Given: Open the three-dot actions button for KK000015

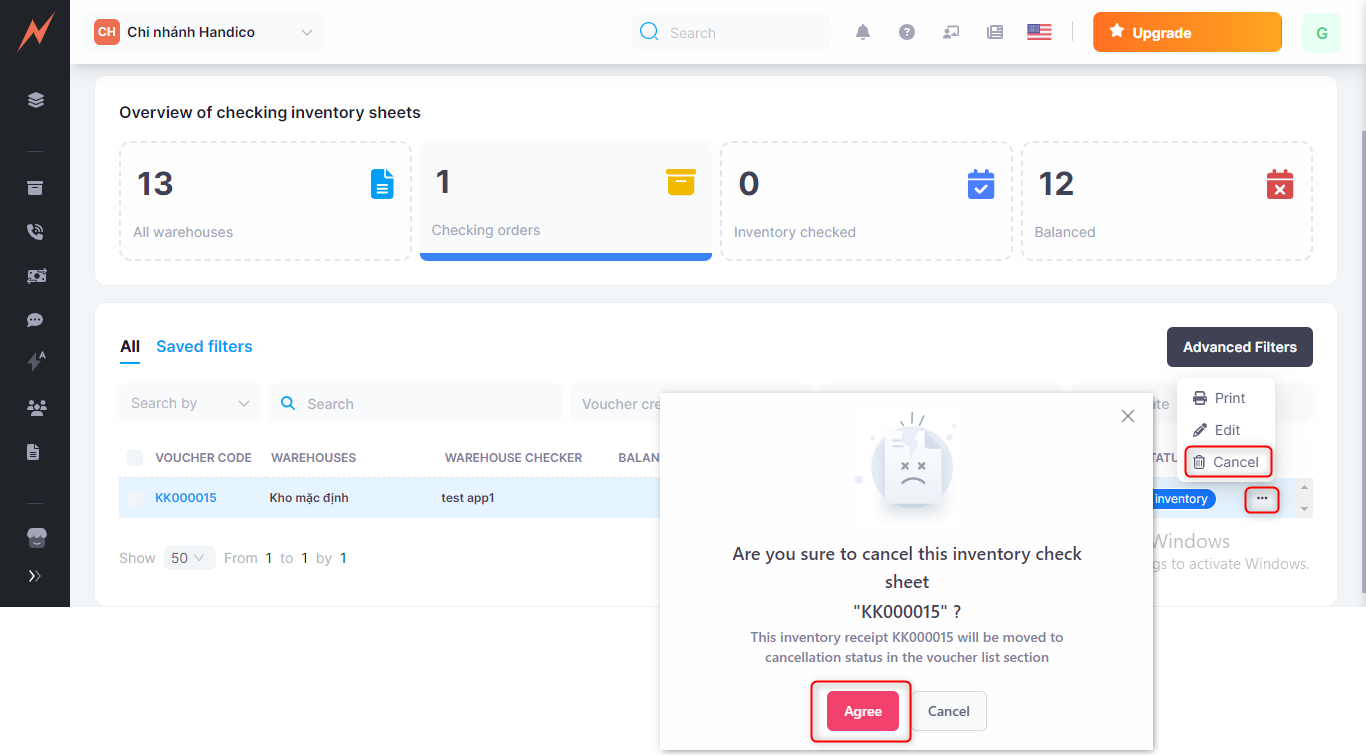Looking at the screenshot, I should tap(1262, 498).
